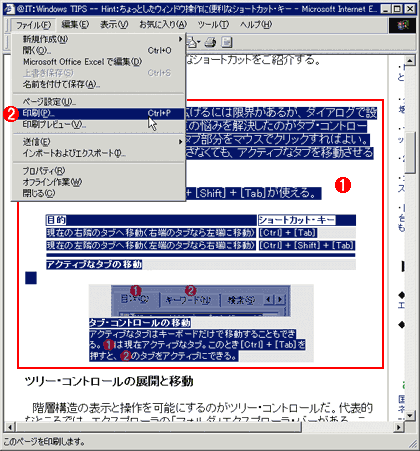Select 印刷(P)... from the File menu
The width and height of the screenshot is (420, 451).
98,113
